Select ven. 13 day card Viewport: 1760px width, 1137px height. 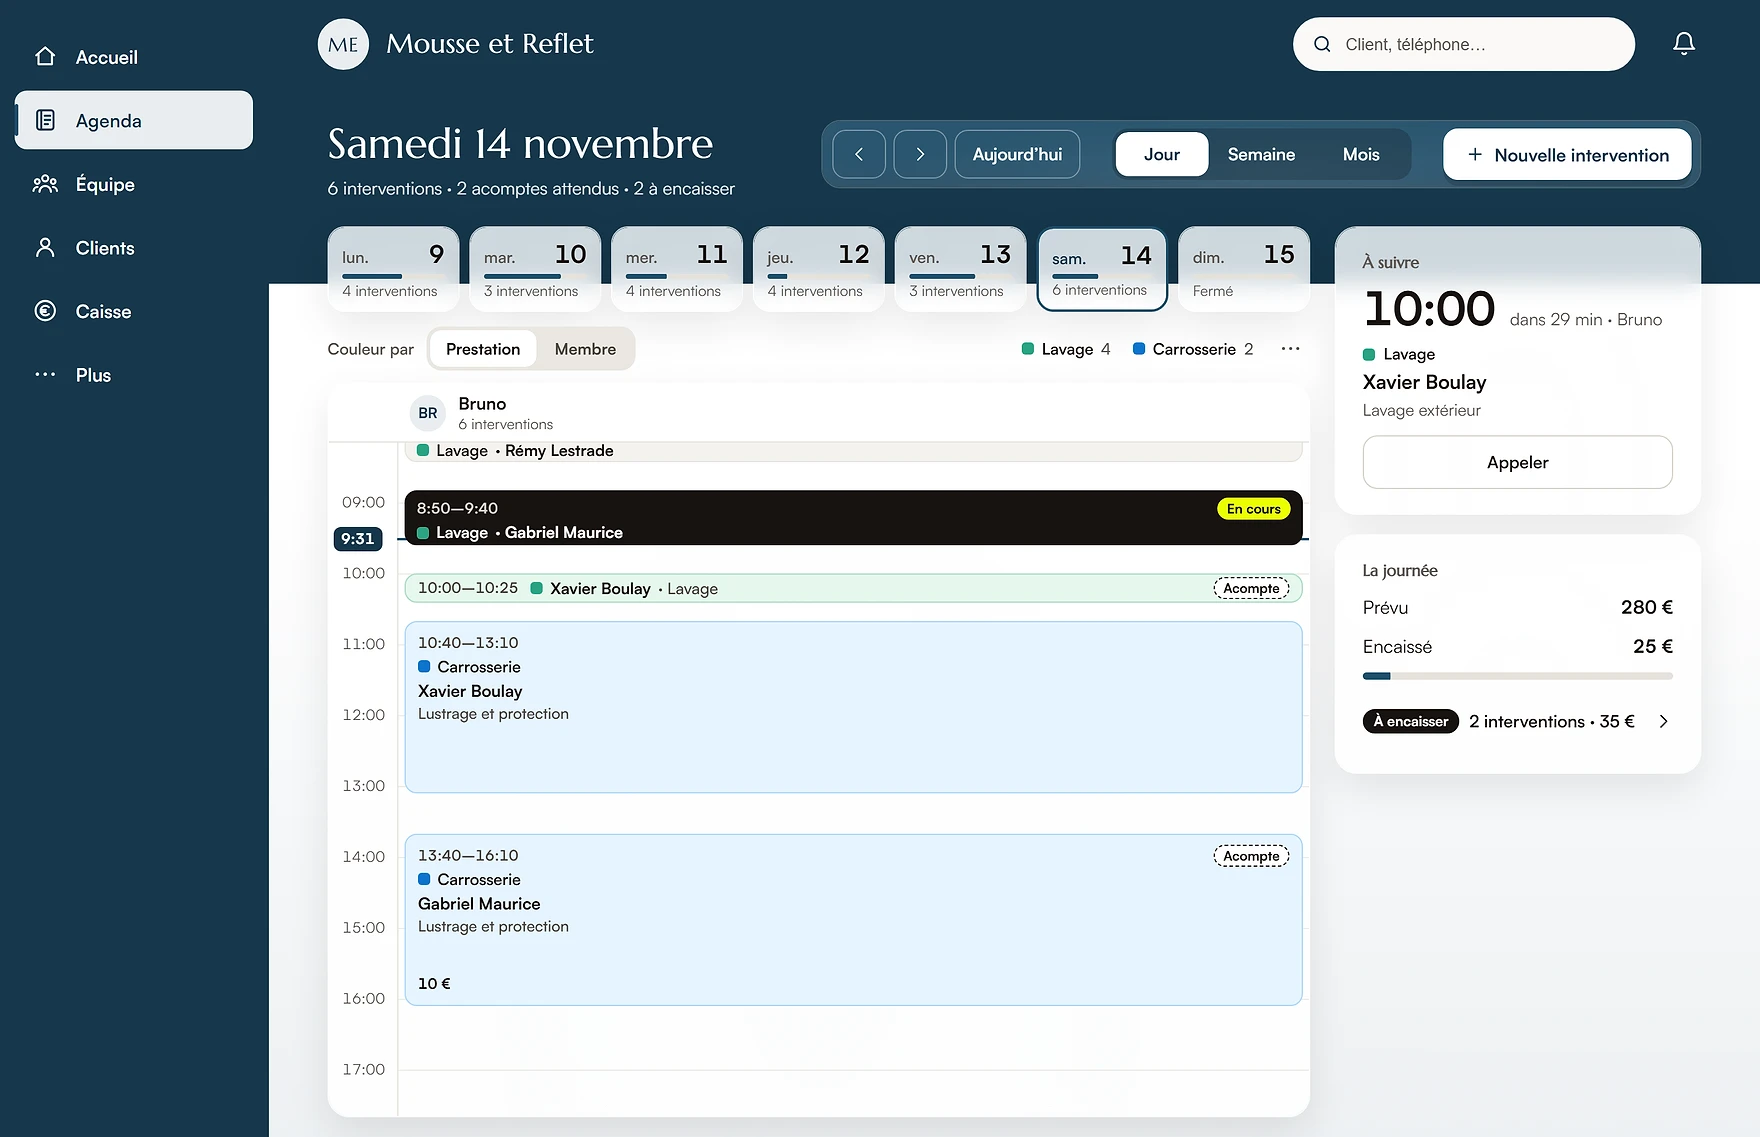tap(961, 269)
